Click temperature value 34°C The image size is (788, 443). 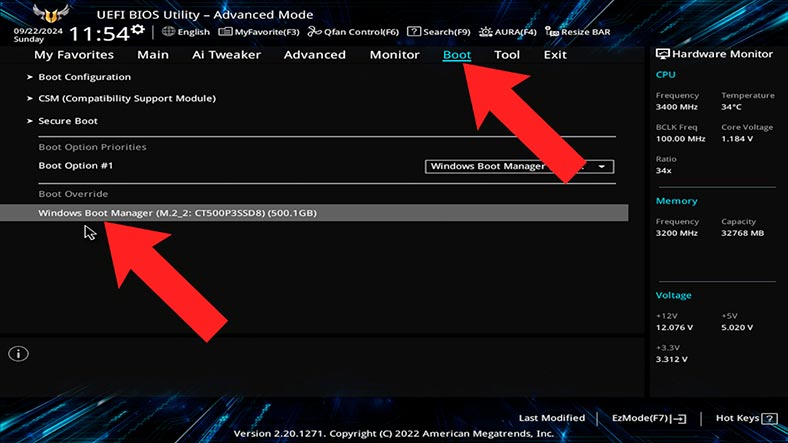[731, 107]
